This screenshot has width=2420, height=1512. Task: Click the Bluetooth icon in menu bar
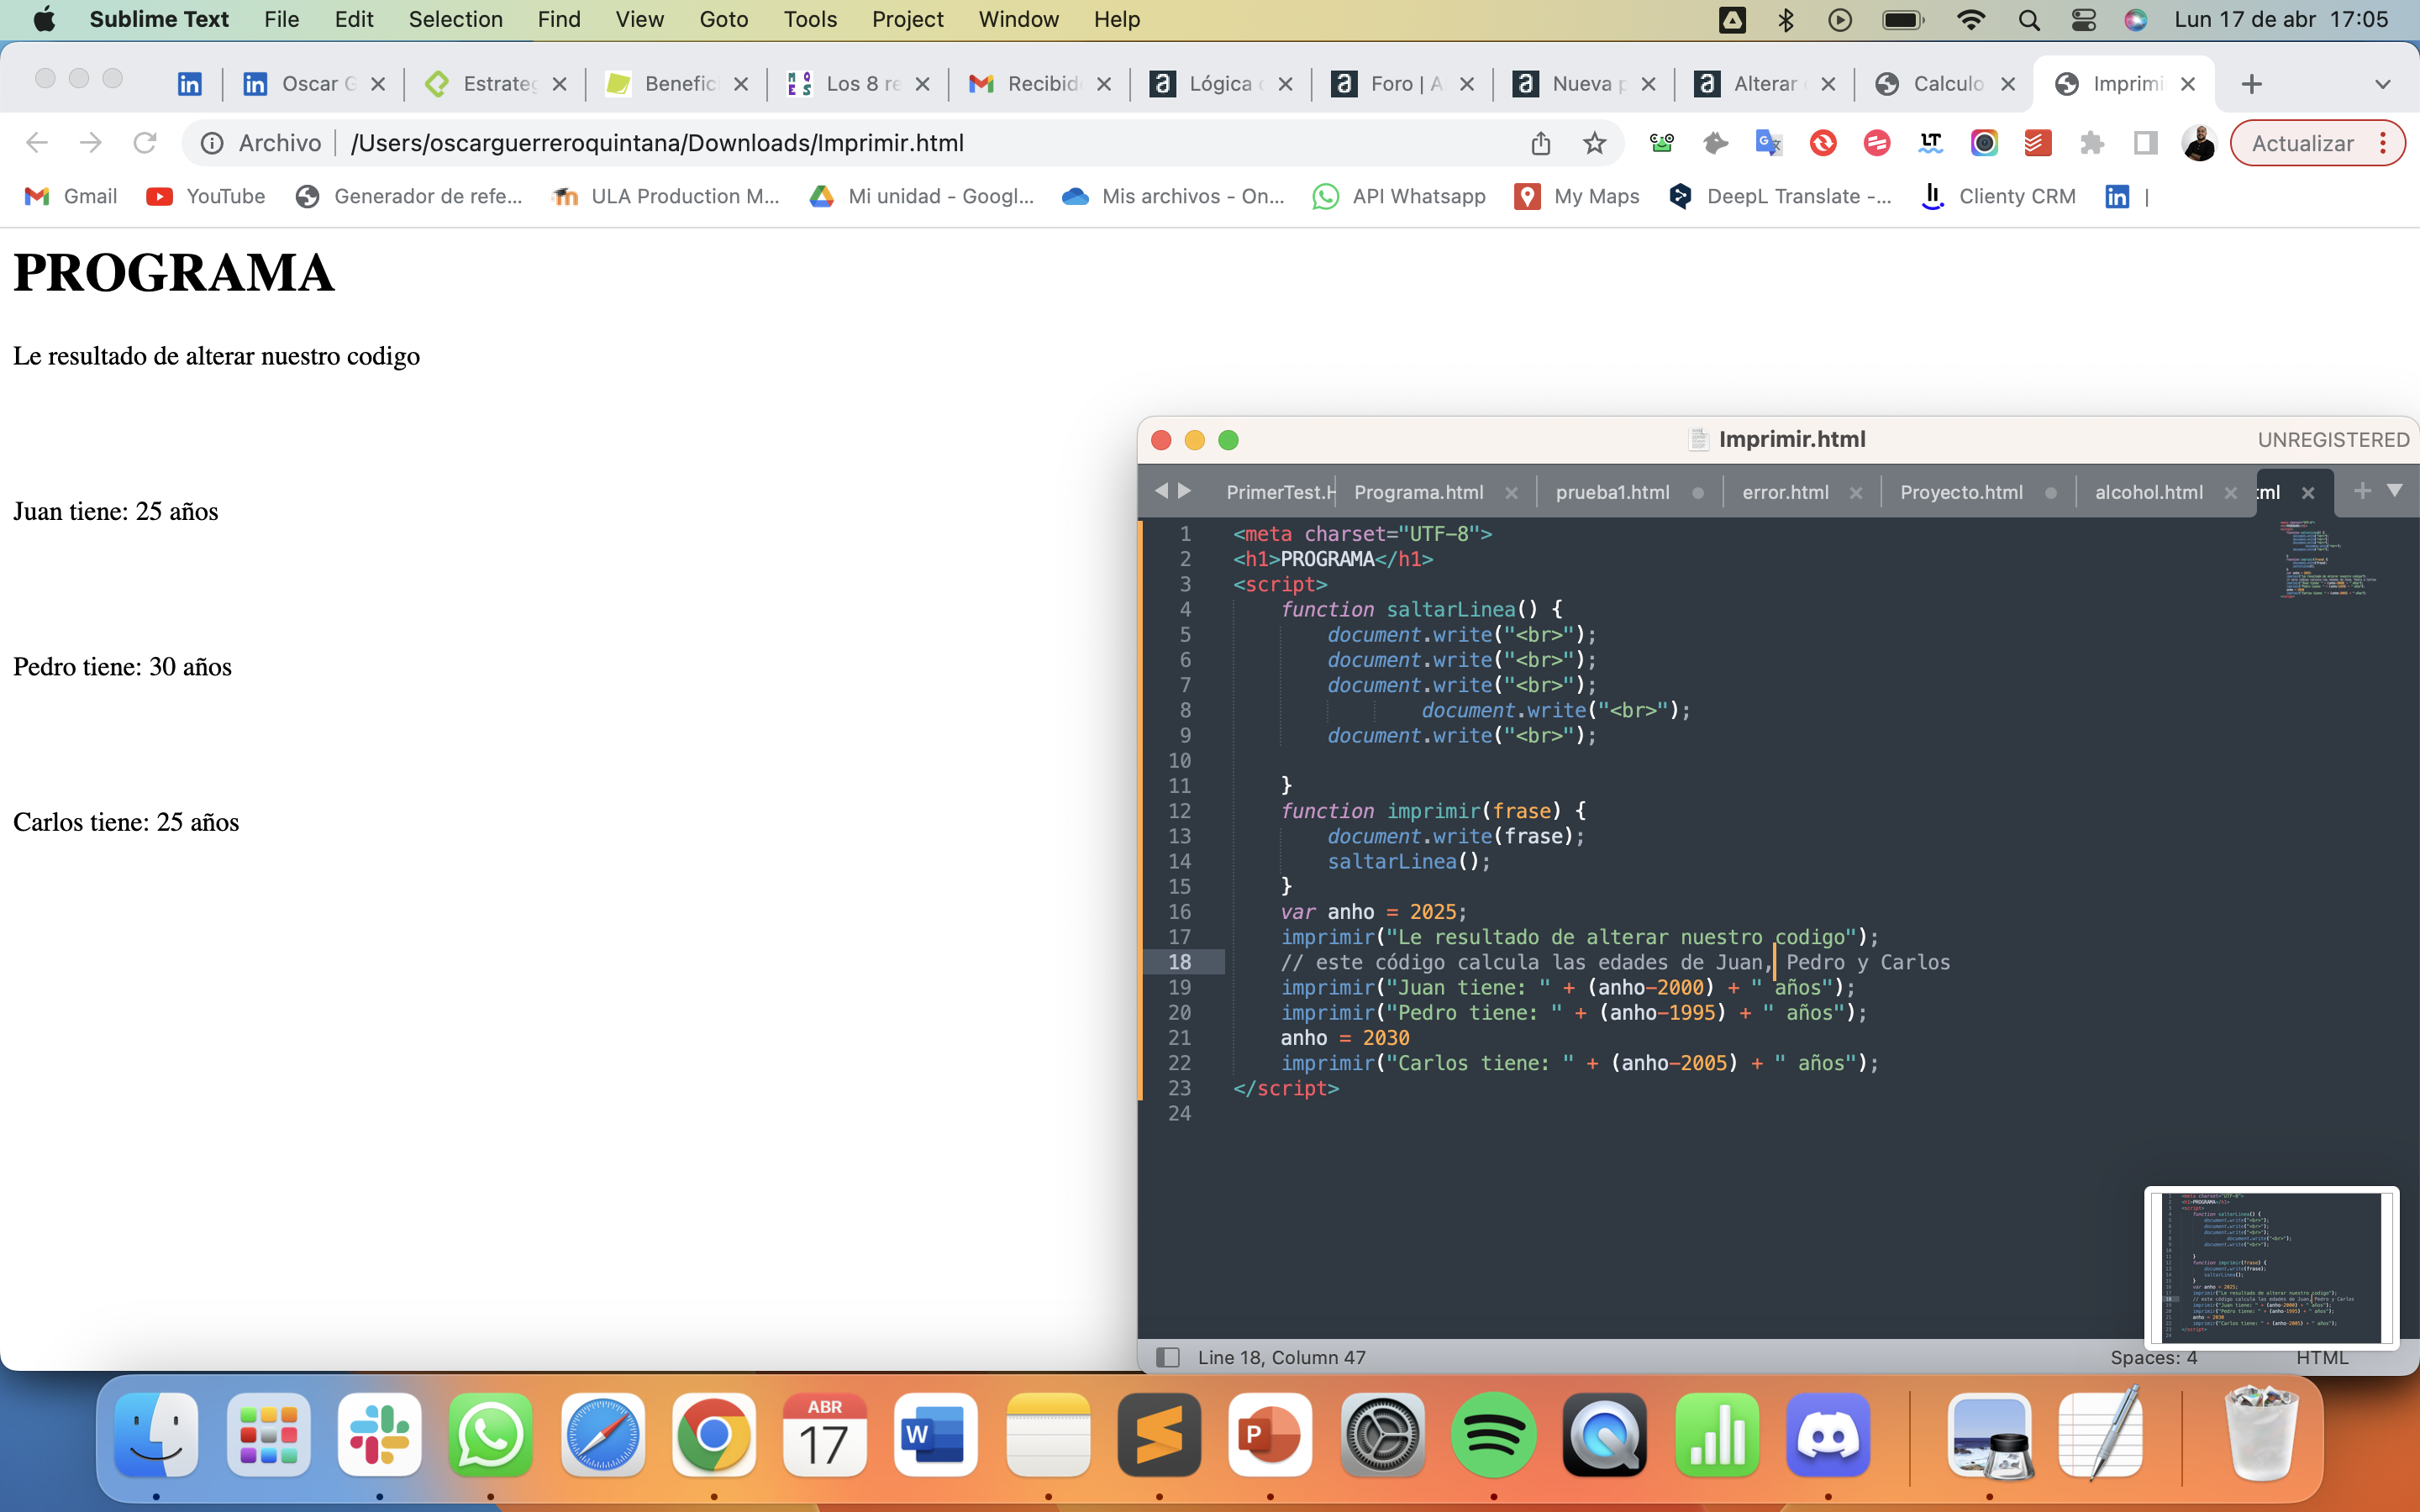[x=1786, y=20]
